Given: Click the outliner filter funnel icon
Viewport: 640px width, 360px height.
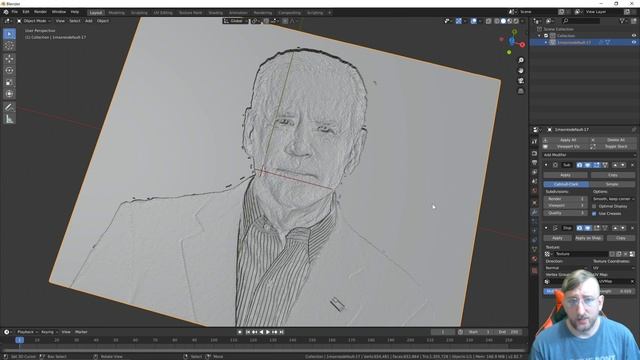Looking at the screenshot, I should (622, 20).
